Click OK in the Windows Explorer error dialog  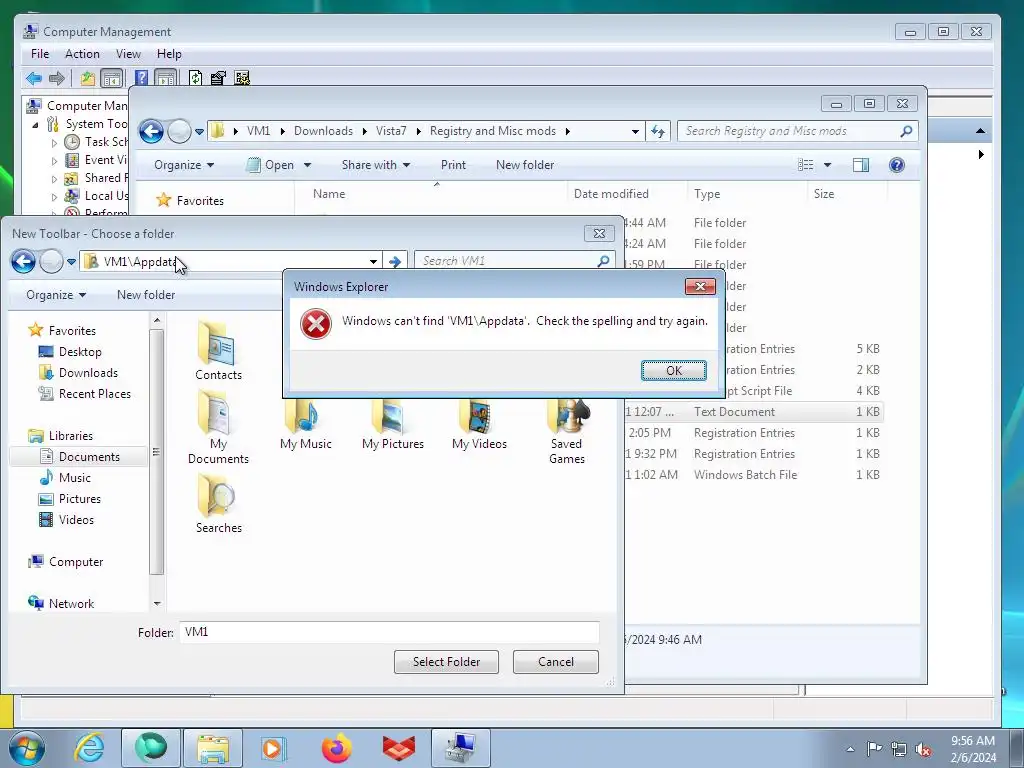tap(673, 370)
